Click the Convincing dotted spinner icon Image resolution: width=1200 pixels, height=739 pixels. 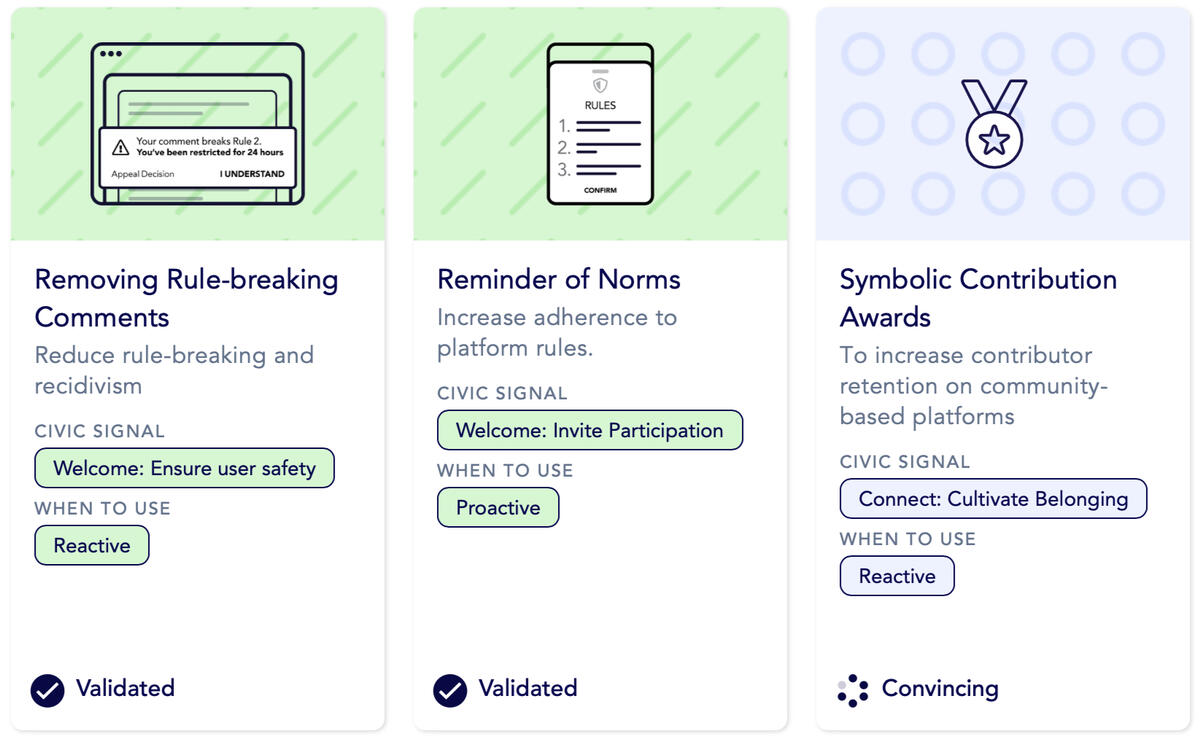click(853, 690)
